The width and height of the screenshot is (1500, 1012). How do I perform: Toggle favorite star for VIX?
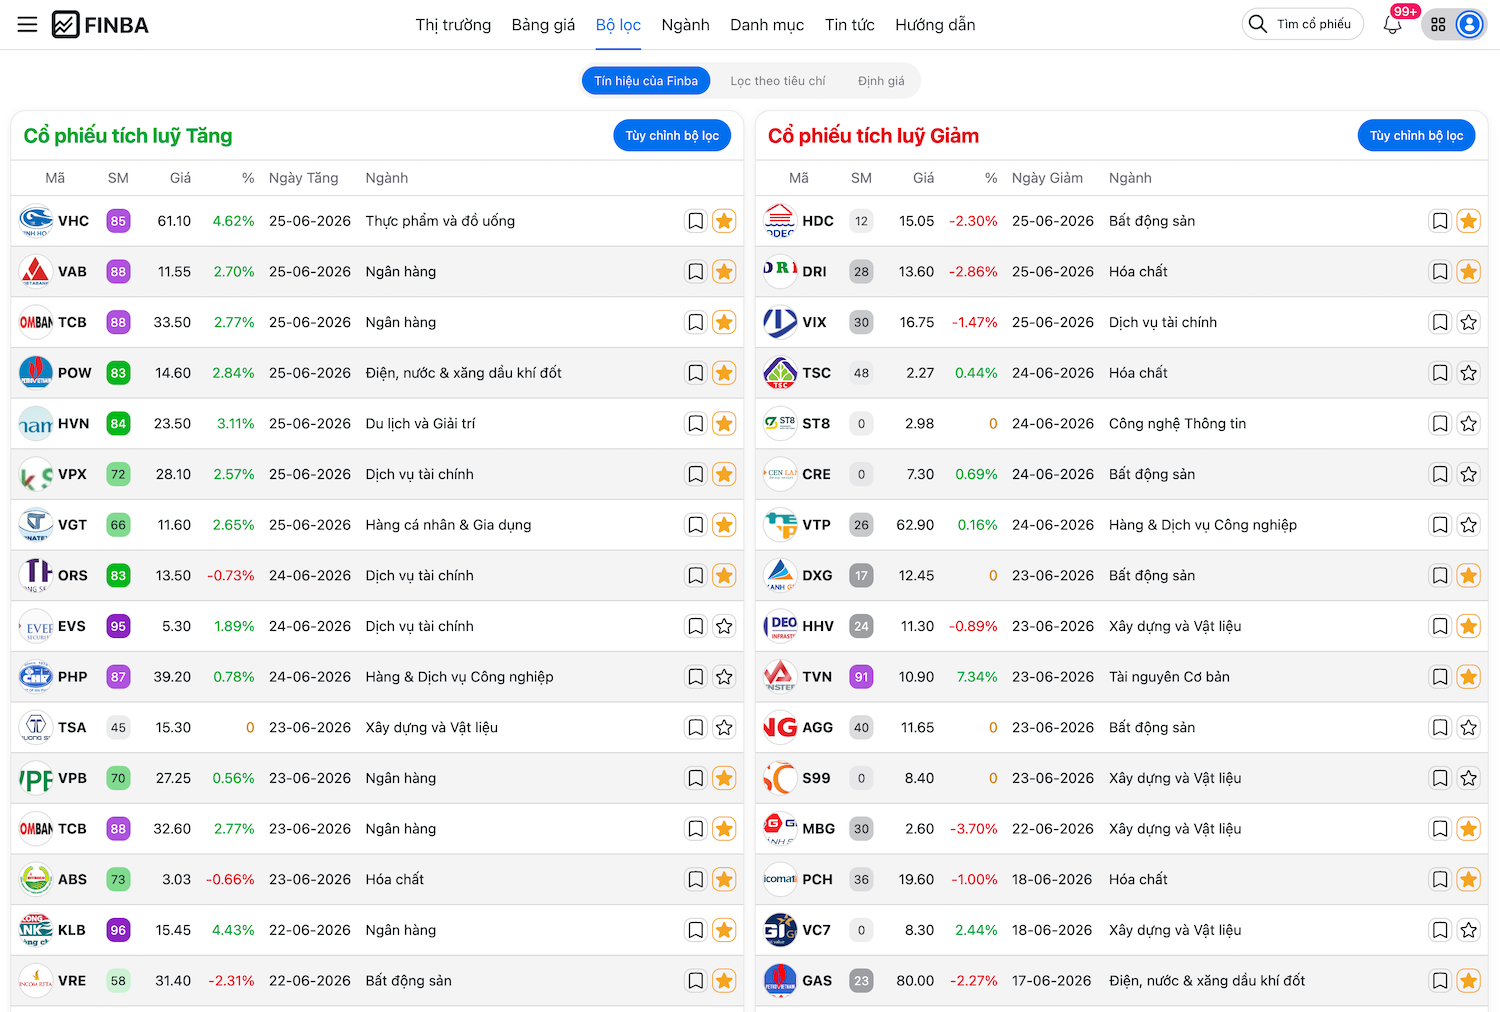coord(1469,322)
